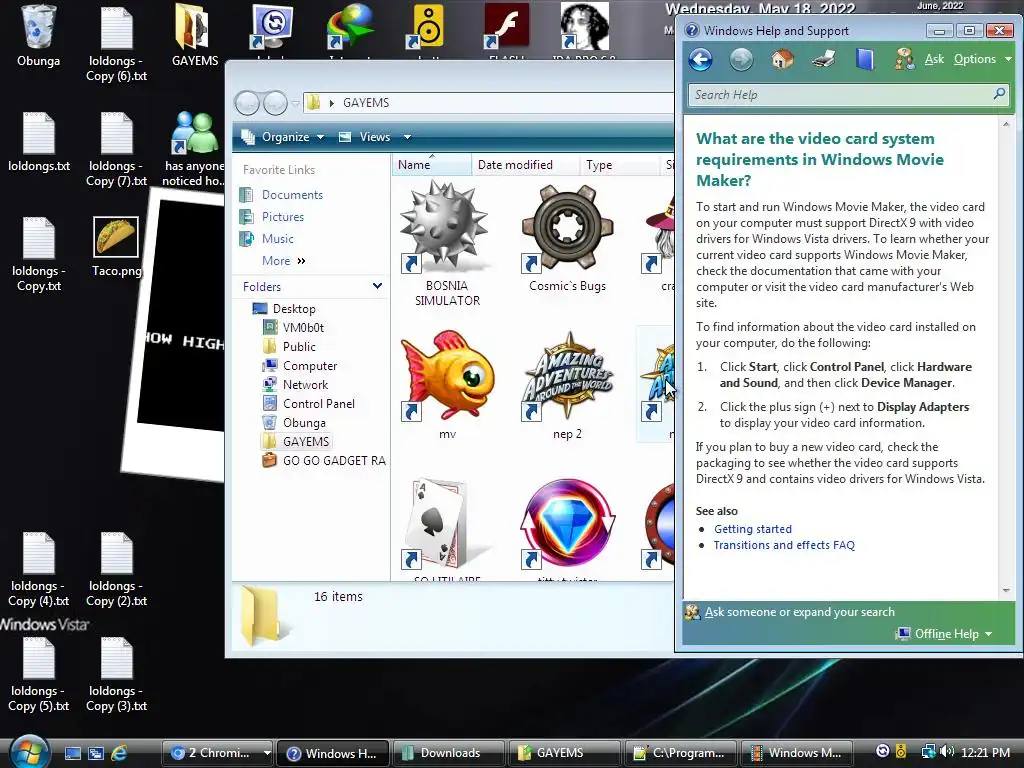Click the search magnifier in Help
1024x768 pixels.
(x=999, y=95)
